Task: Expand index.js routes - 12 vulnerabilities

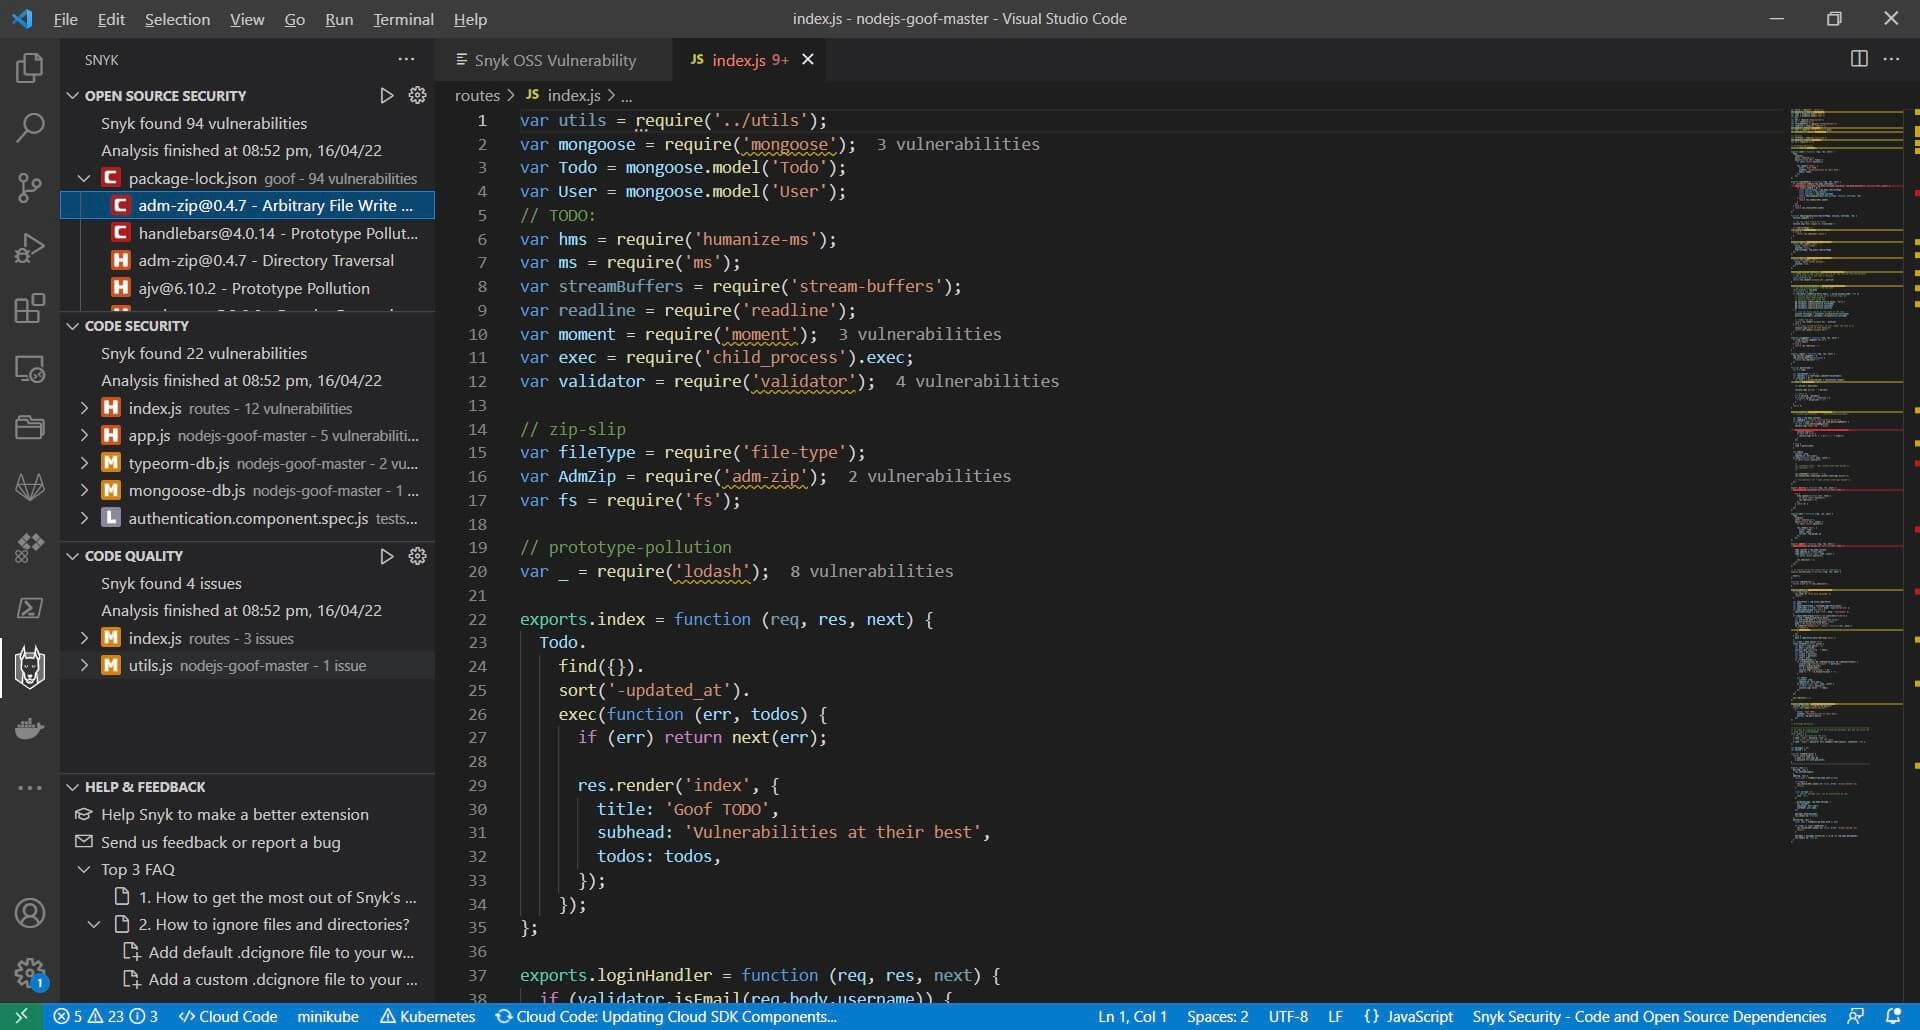Action: tap(84, 408)
